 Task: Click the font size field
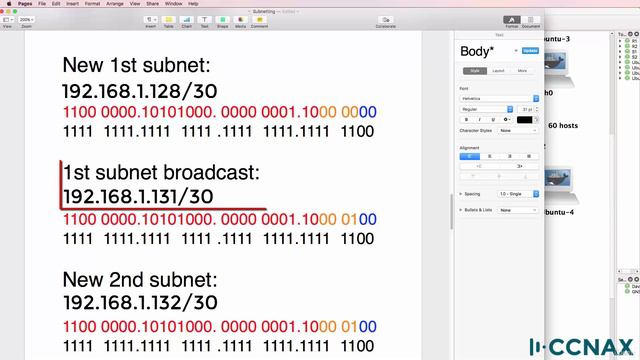tap(525, 109)
